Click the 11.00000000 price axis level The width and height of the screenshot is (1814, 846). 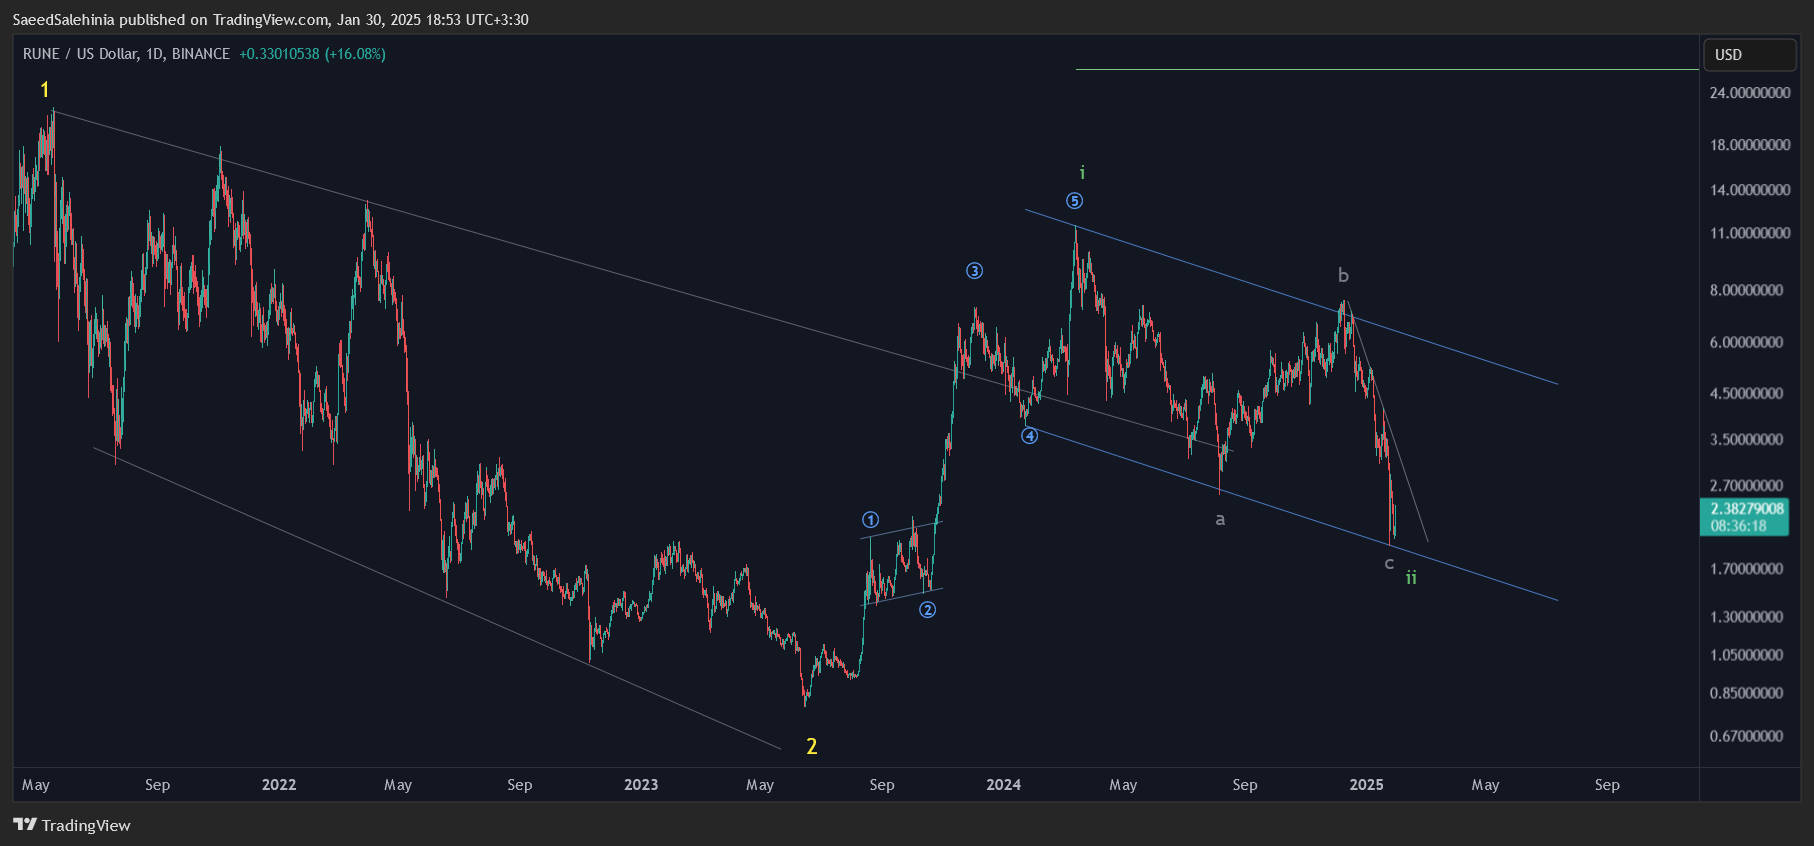tap(1750, 233)
